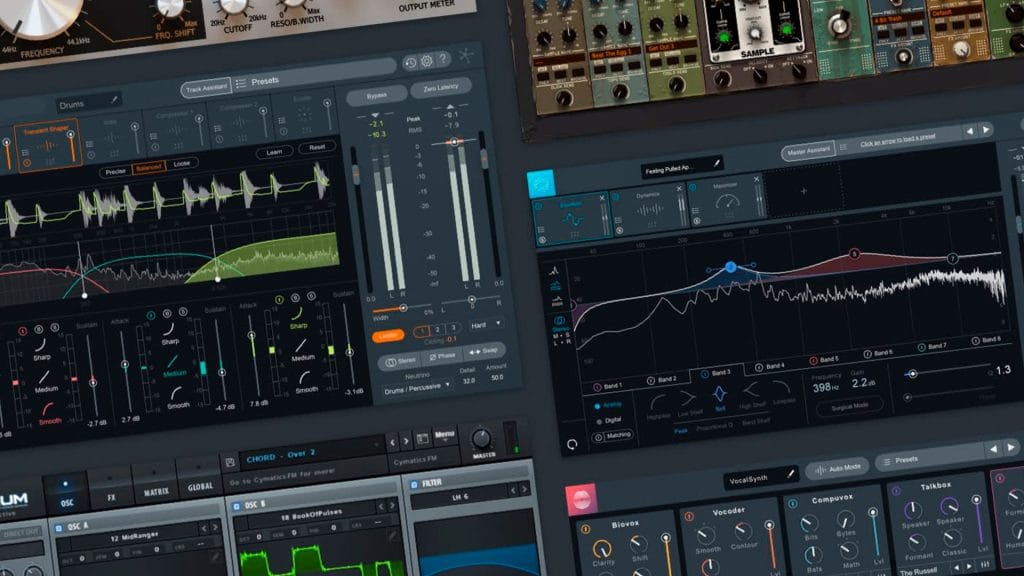Toggle the Vocoder module power button
Viewport: 1024px width, 576px height.
coord(688,516)
